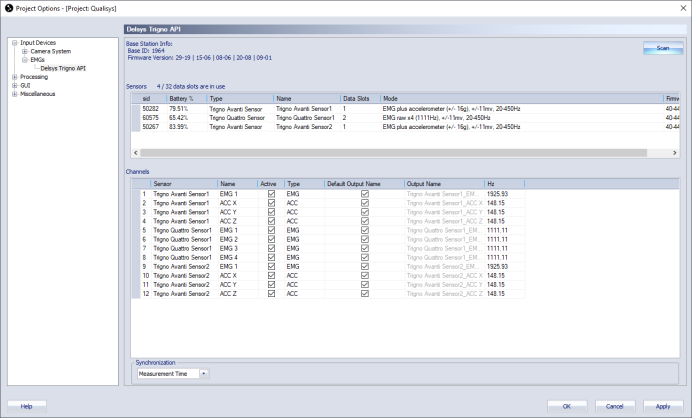The width and height of the screenshot is (692, 418).
Task: Click the OK button
Action: click(567, 406)
